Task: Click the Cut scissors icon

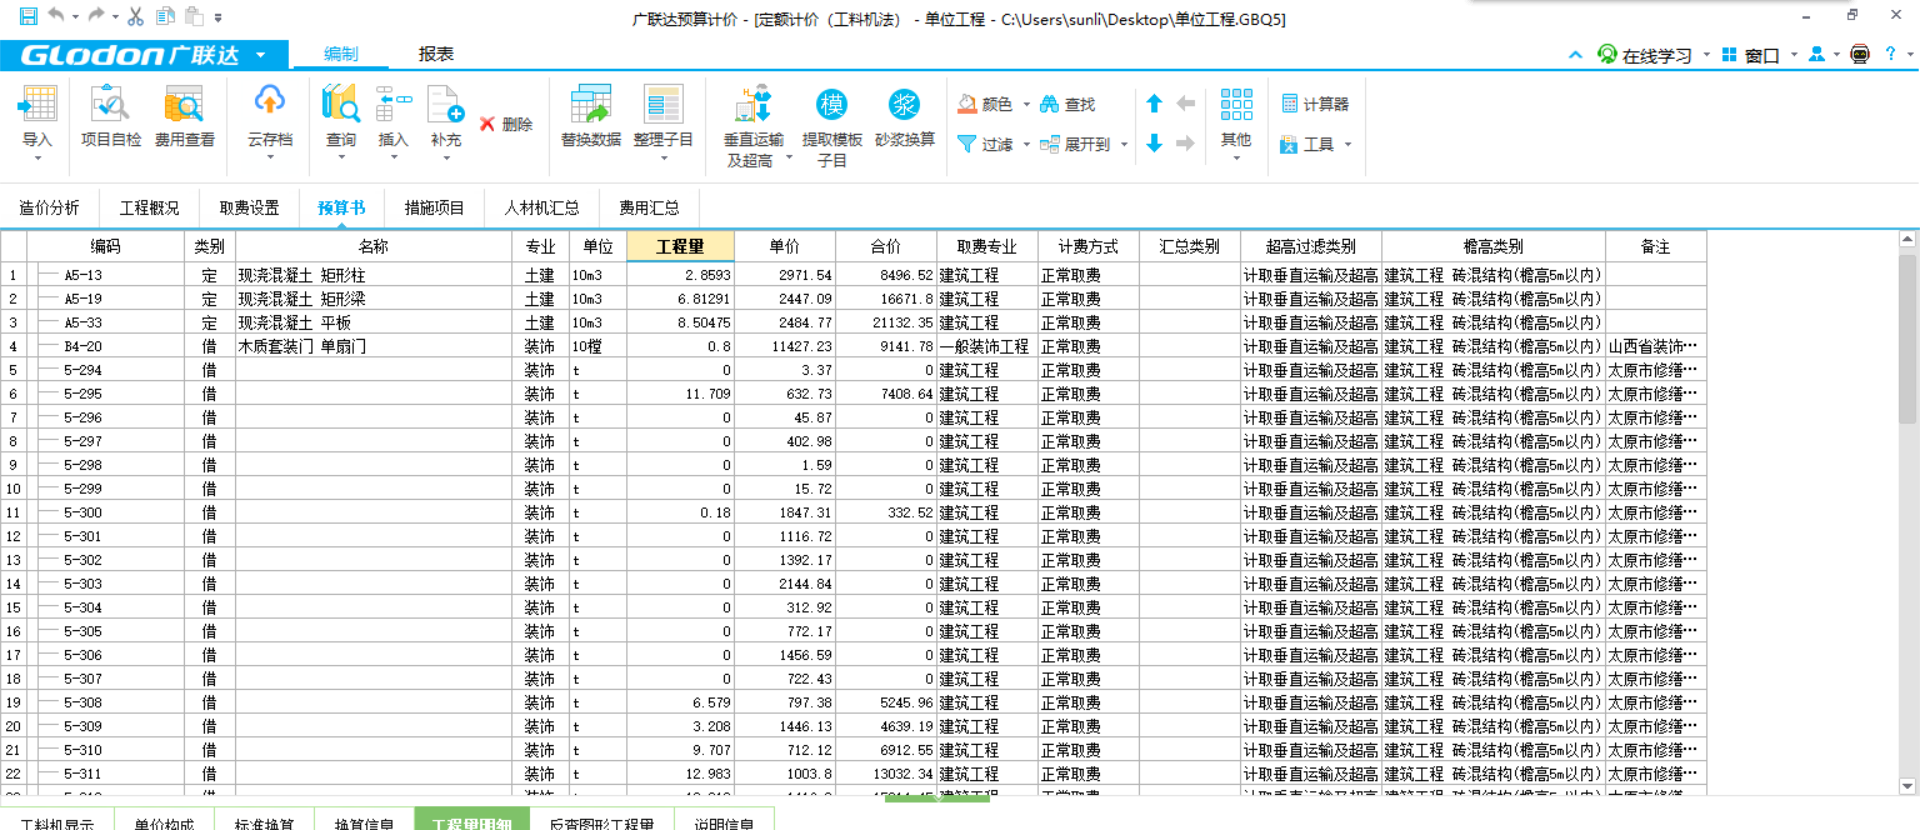Action: (x=136, y=16)
